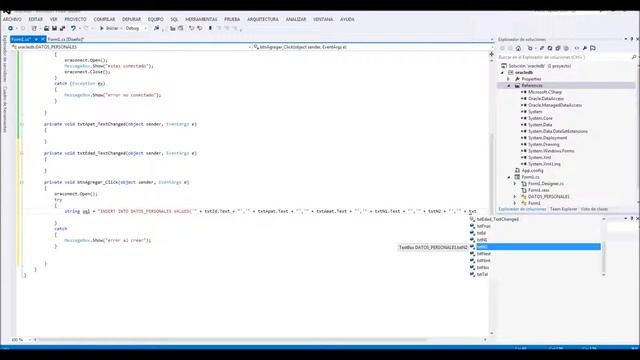Click IntelliSense list scroll down arrow
Viewport: 640px width, 360px height.
pyautogui.click(x=604, y=275)
